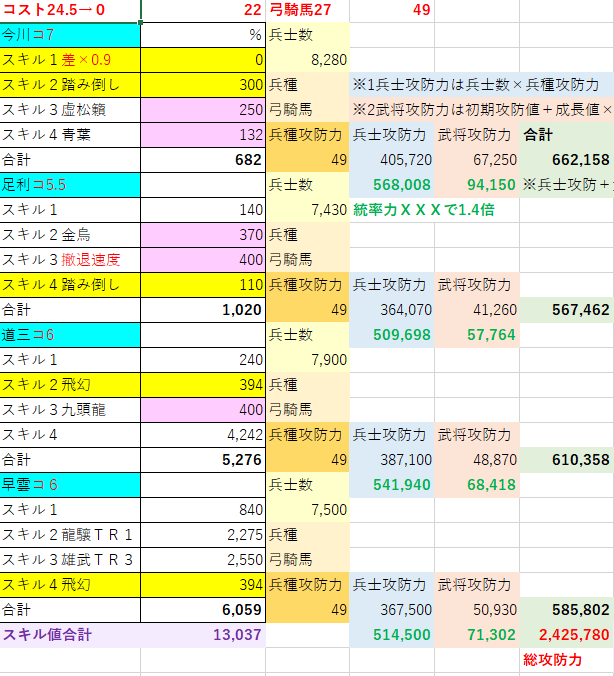Click the スキル2龍驤TR1 value 2,275

point(203,535)
